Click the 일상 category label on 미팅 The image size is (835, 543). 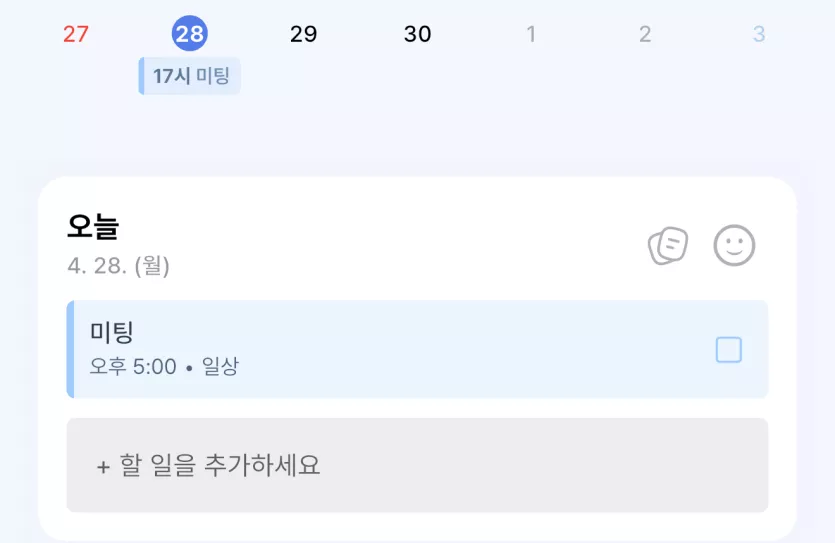(x=220, y=366)
